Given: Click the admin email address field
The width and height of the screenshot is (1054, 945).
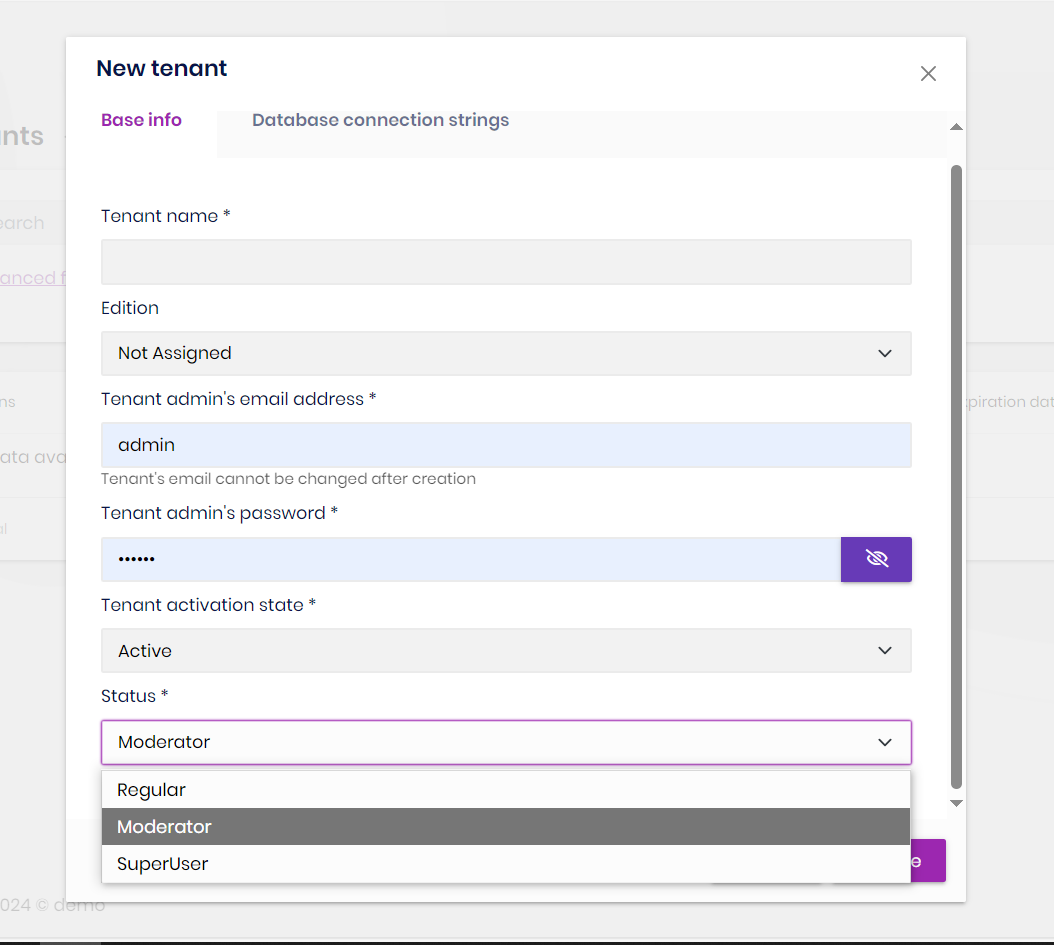Looking at the screenshot, I should [x=506, y=445].
